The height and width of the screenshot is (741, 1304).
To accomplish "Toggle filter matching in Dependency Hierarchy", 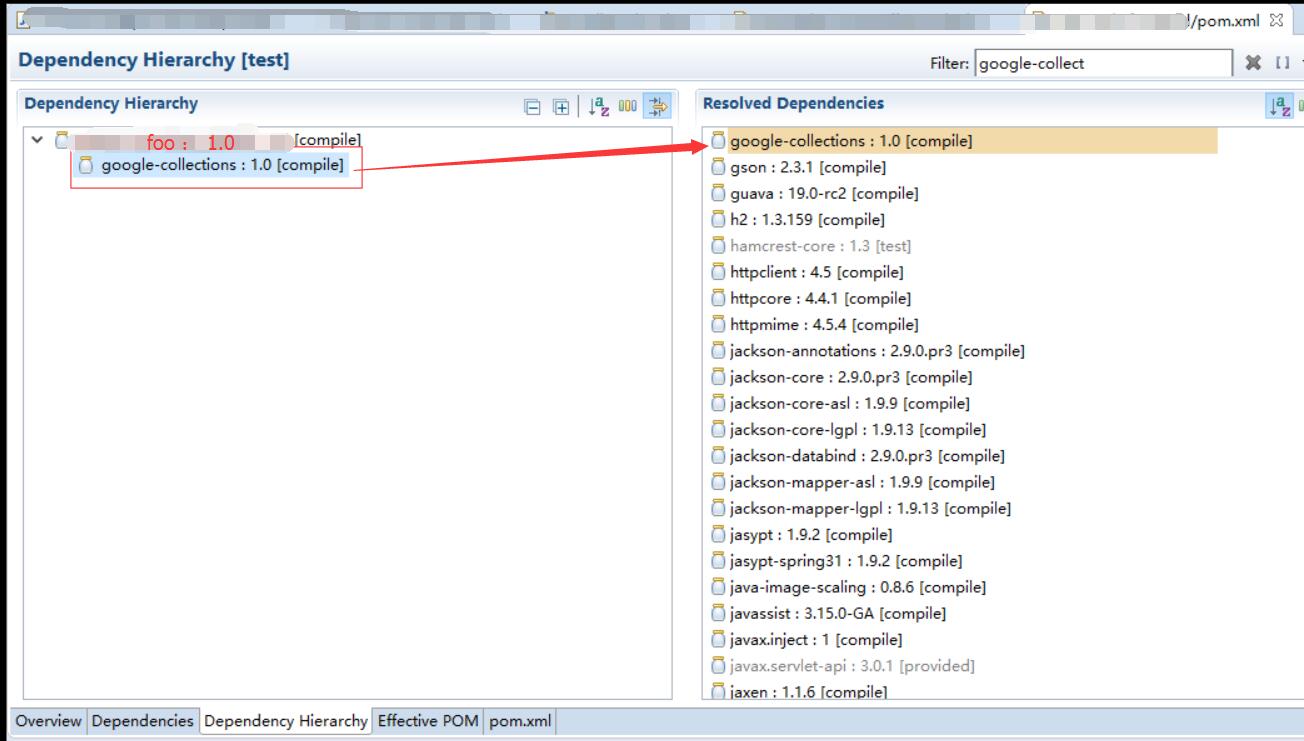I will point(657,106).
